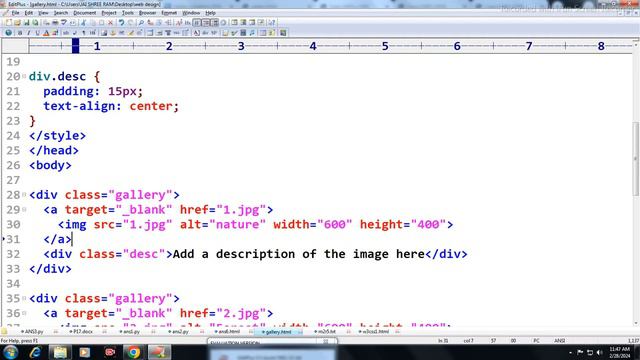This screenshot has width=640, height=360.
Task: Open Internet Explorer from the taskbar
Action: pyautogui.click(x=36, y=352)
